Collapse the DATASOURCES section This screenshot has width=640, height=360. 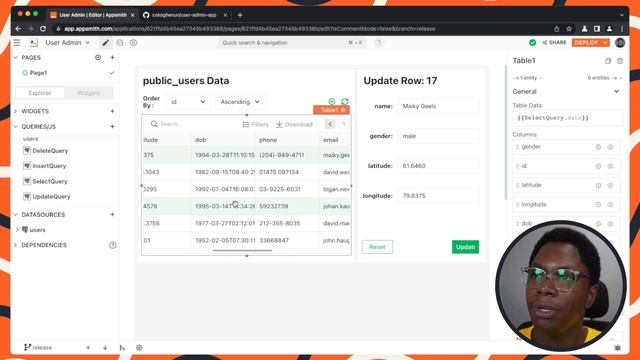[16, 214]
